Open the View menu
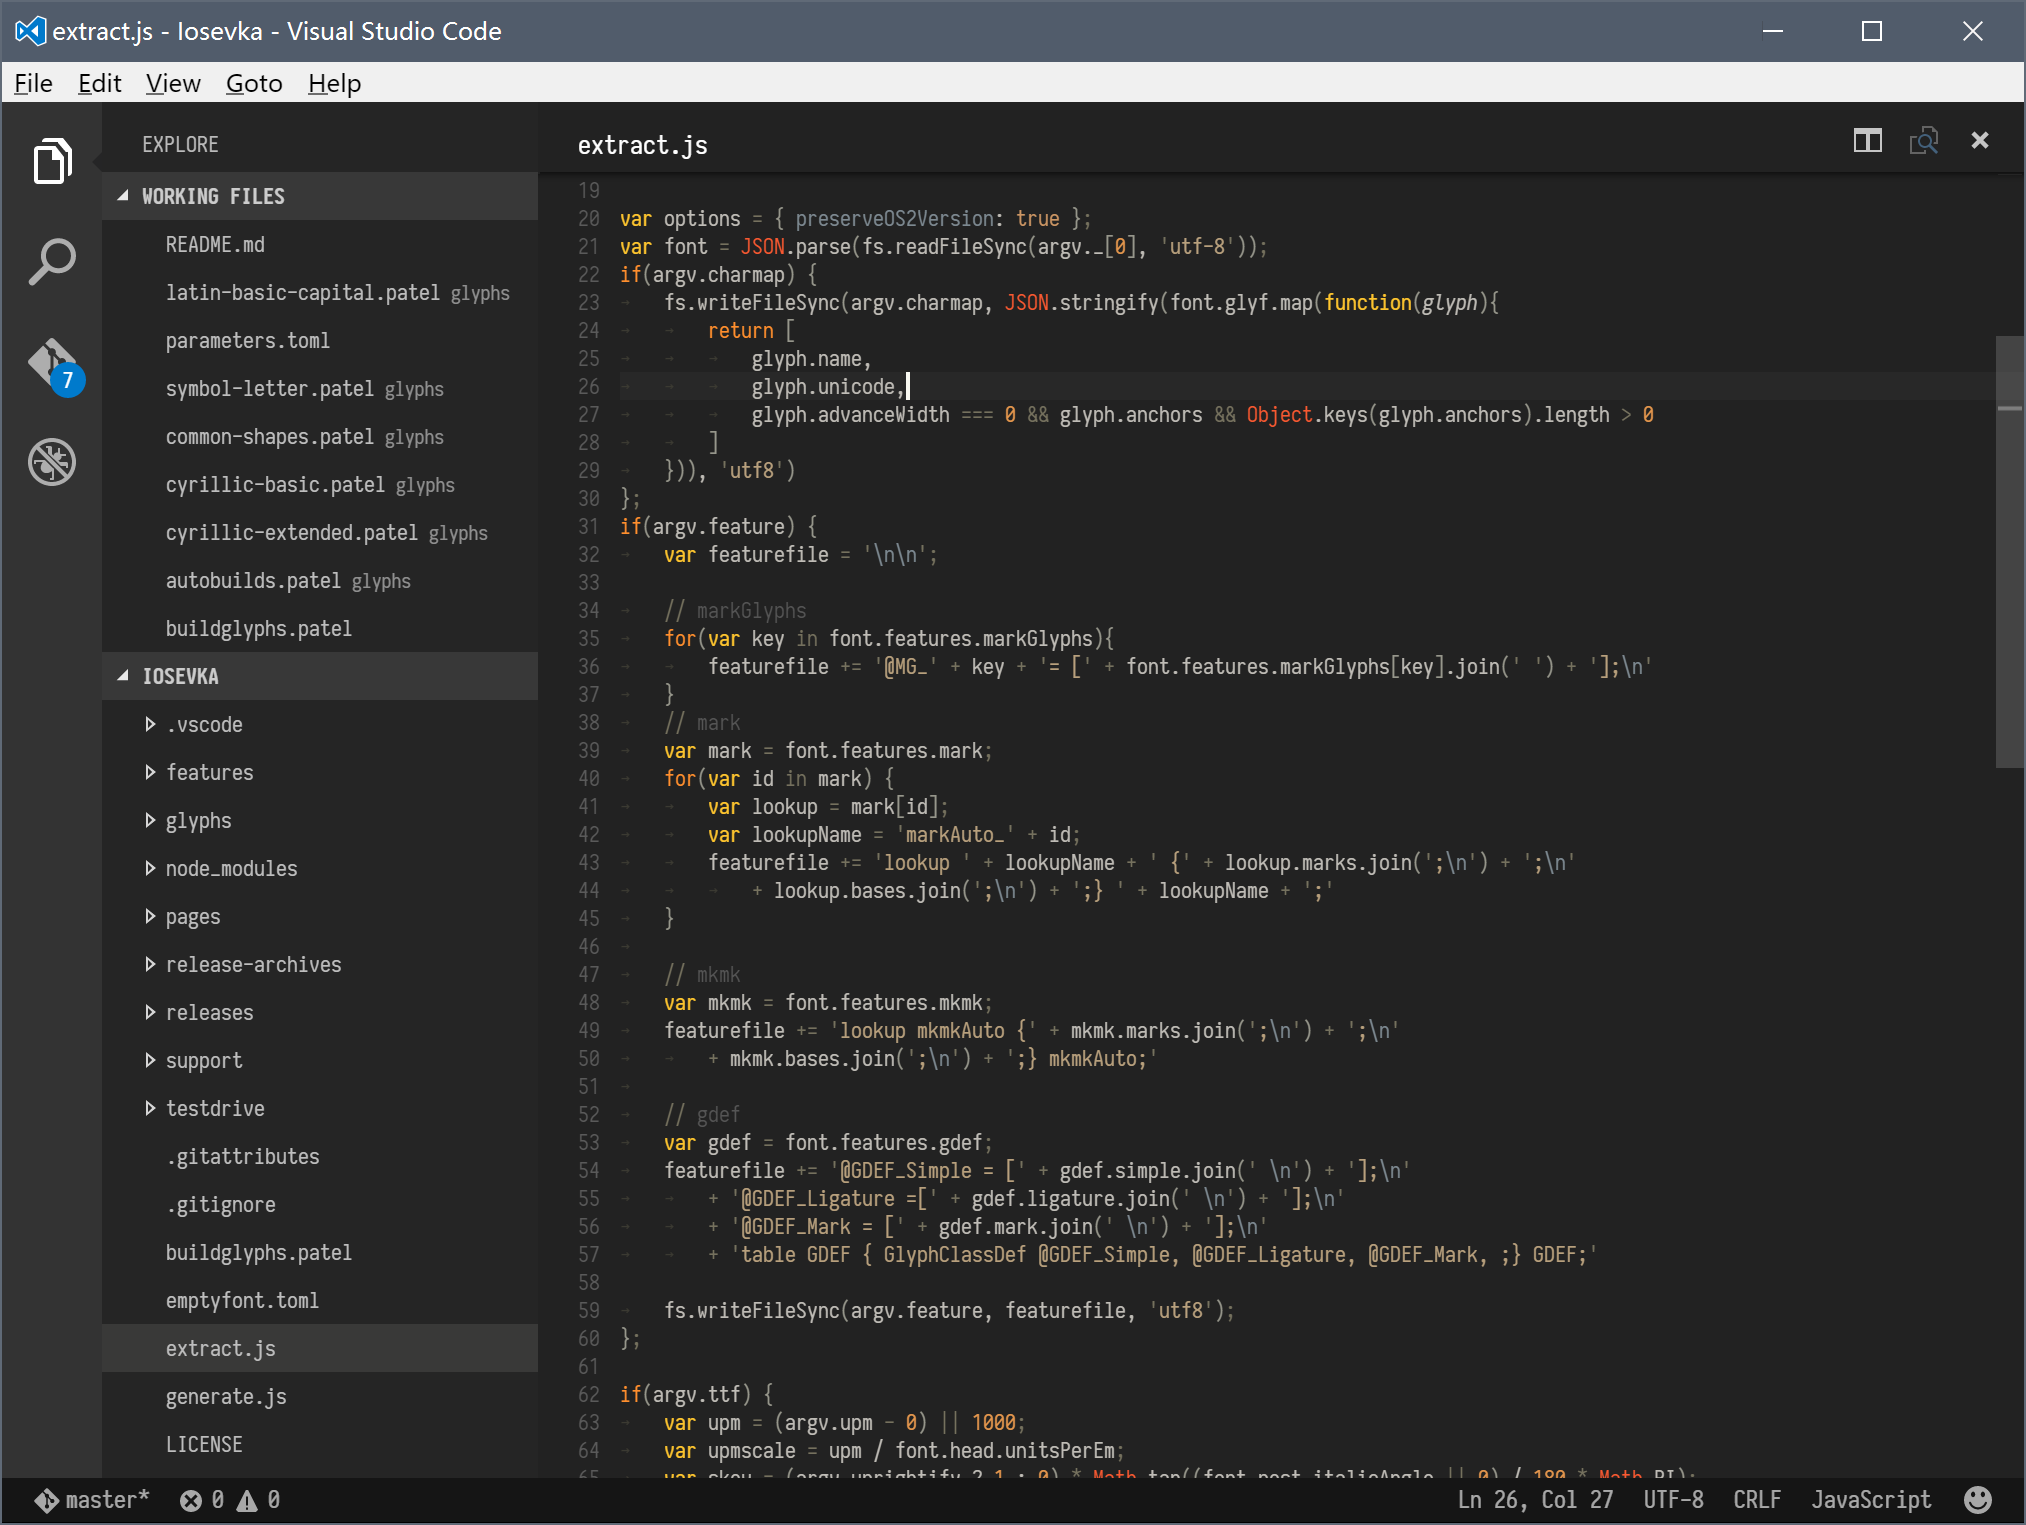The height and width of the screenshot is (1525, 2026). 172,83
